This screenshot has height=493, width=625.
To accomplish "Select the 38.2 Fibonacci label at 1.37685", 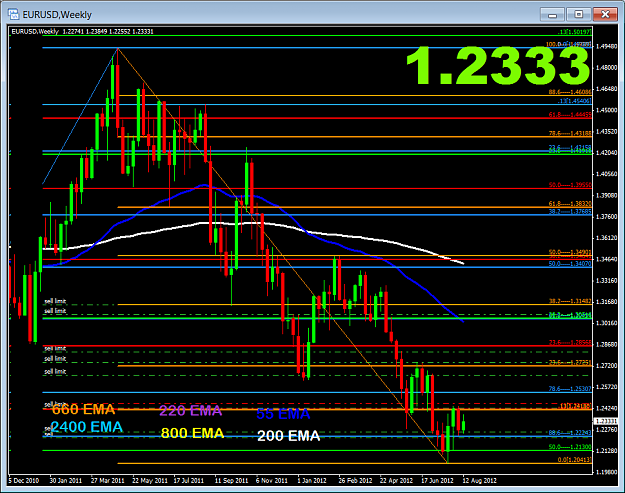I will click(x=570, y=212).
